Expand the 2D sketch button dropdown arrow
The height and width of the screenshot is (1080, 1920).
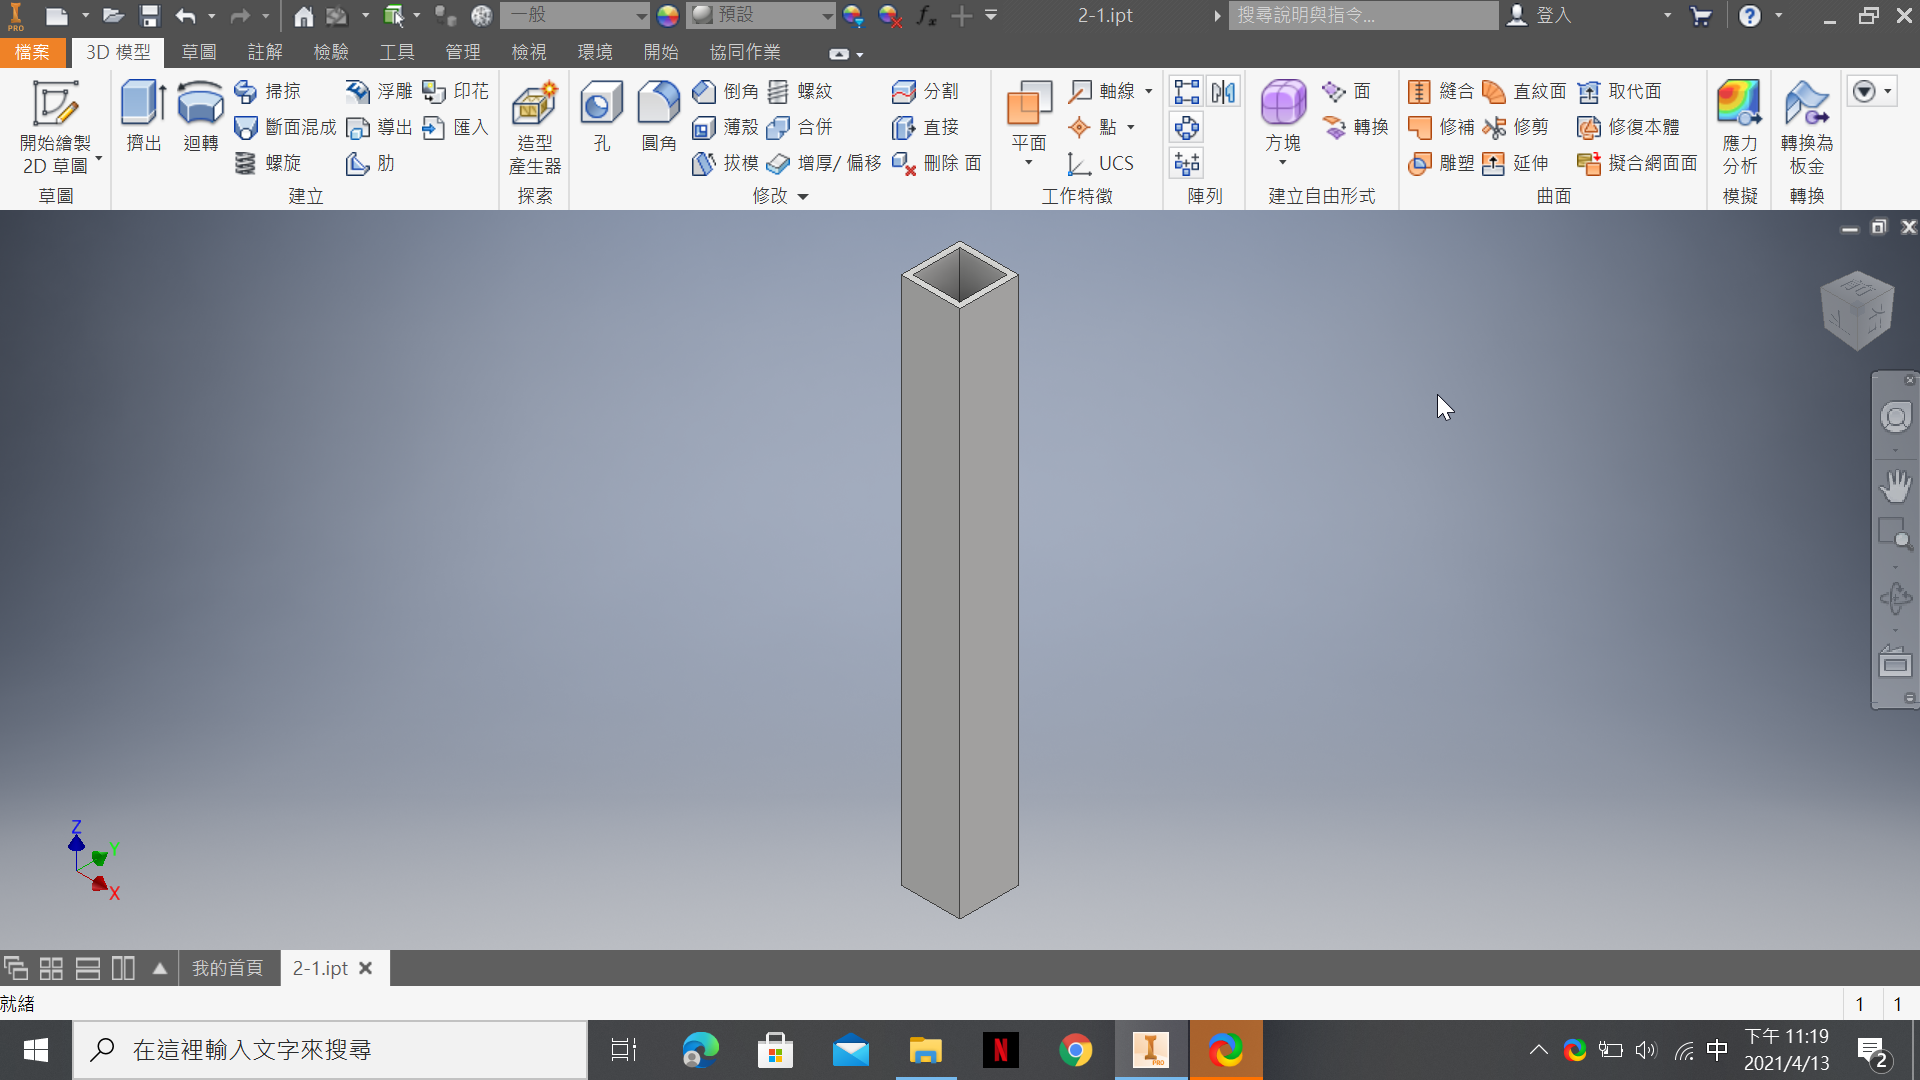tap(99, 159)
